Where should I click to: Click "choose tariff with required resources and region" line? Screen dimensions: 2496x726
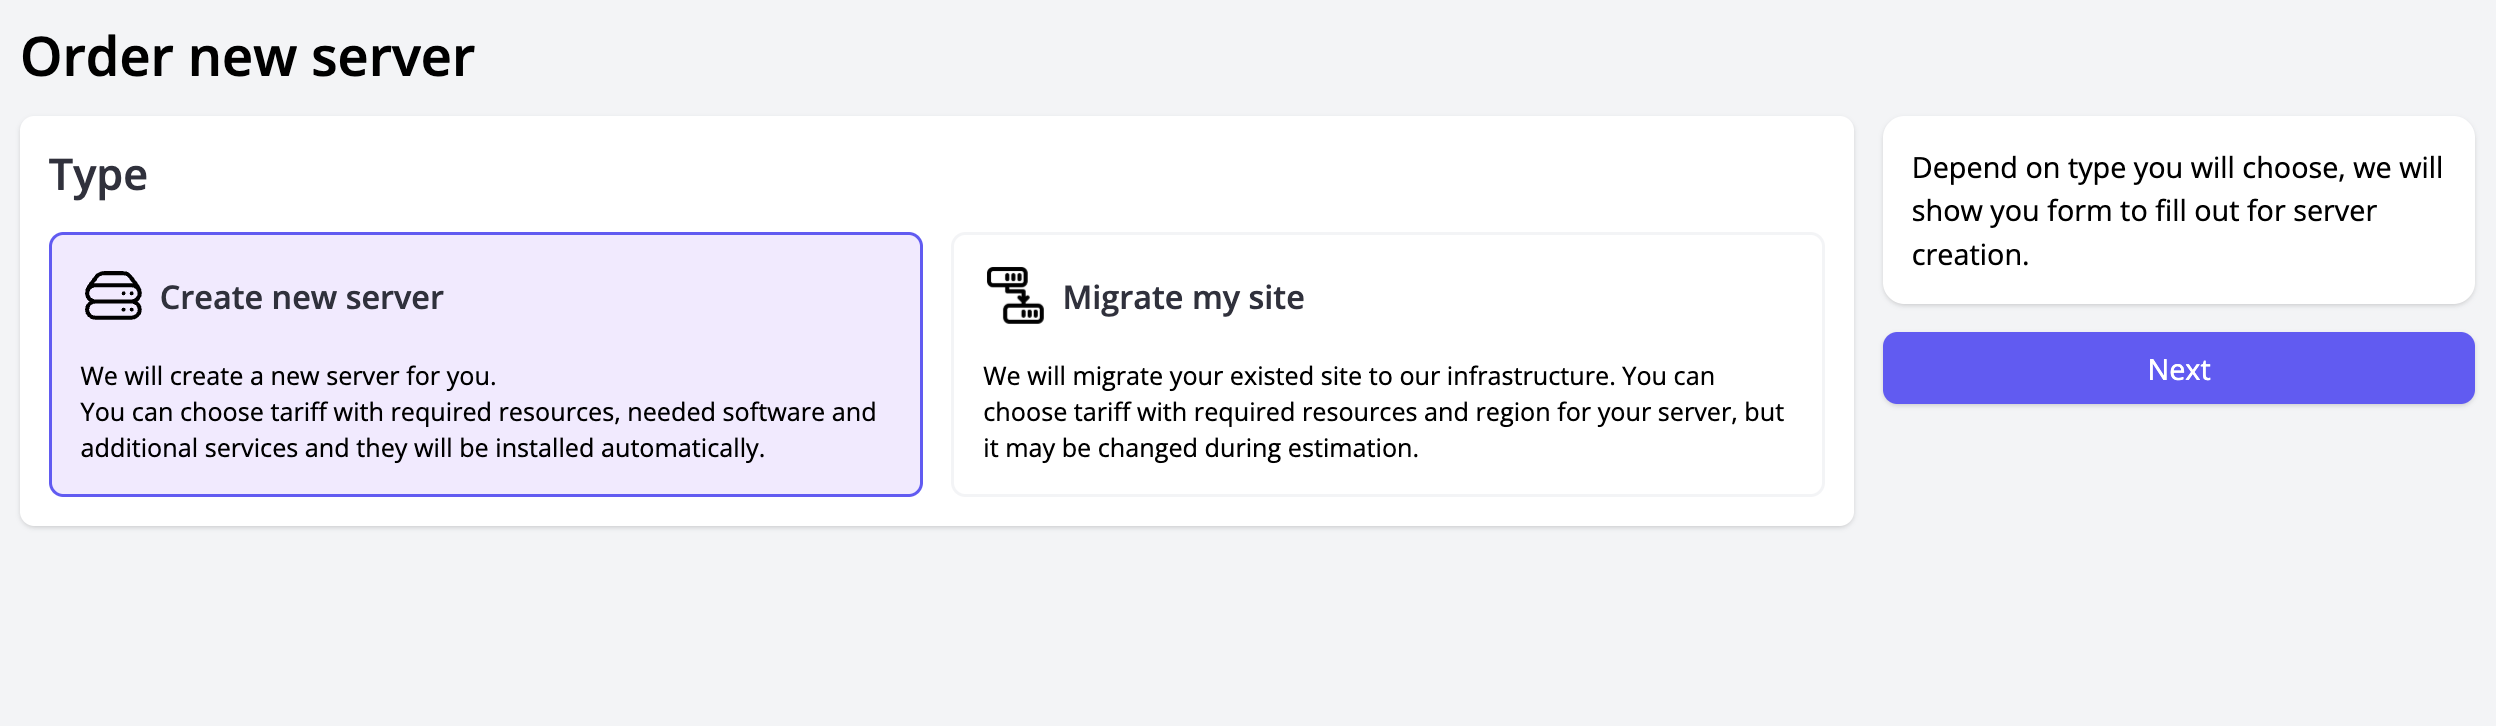coord(1382,412)
